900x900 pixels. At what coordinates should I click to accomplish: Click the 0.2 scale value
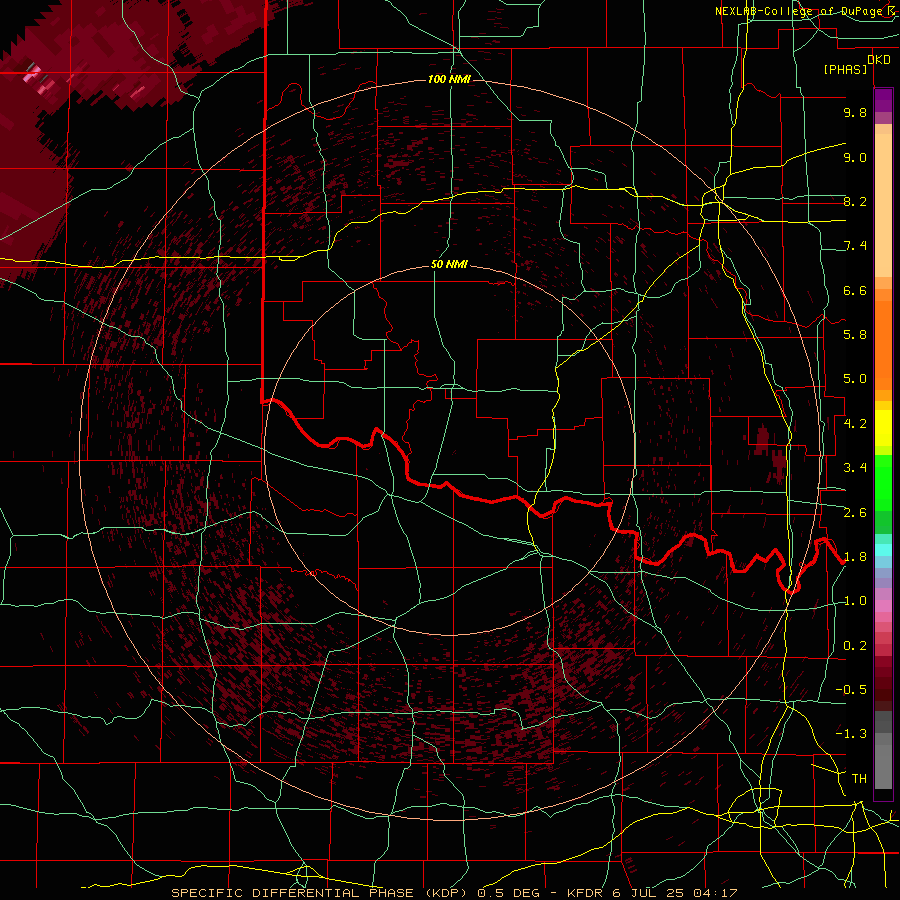[855, 646]
